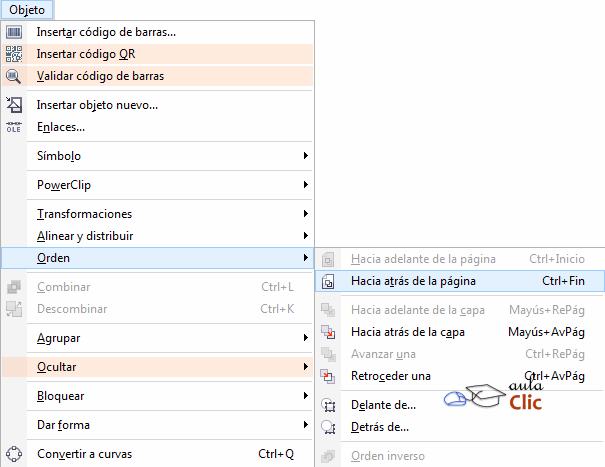Screen dimensions: 605x467
Task: Choose Detrás de... option
Action: (x=380, y=427)
